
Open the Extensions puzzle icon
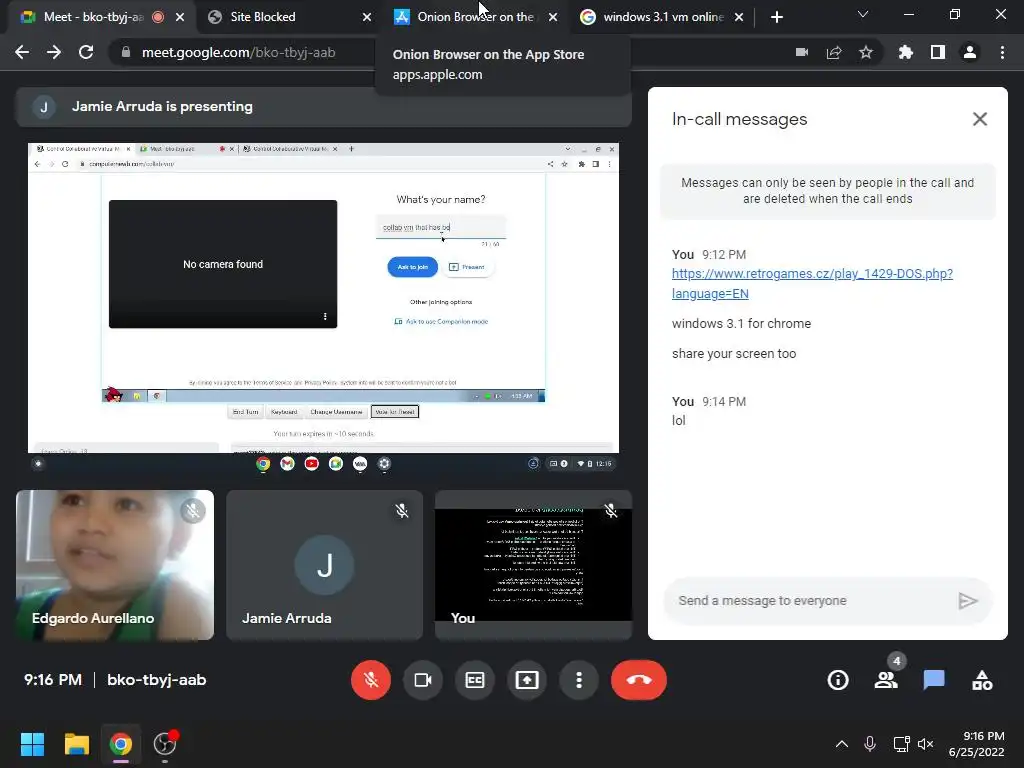pyautogui.click(x=906, y=52)
